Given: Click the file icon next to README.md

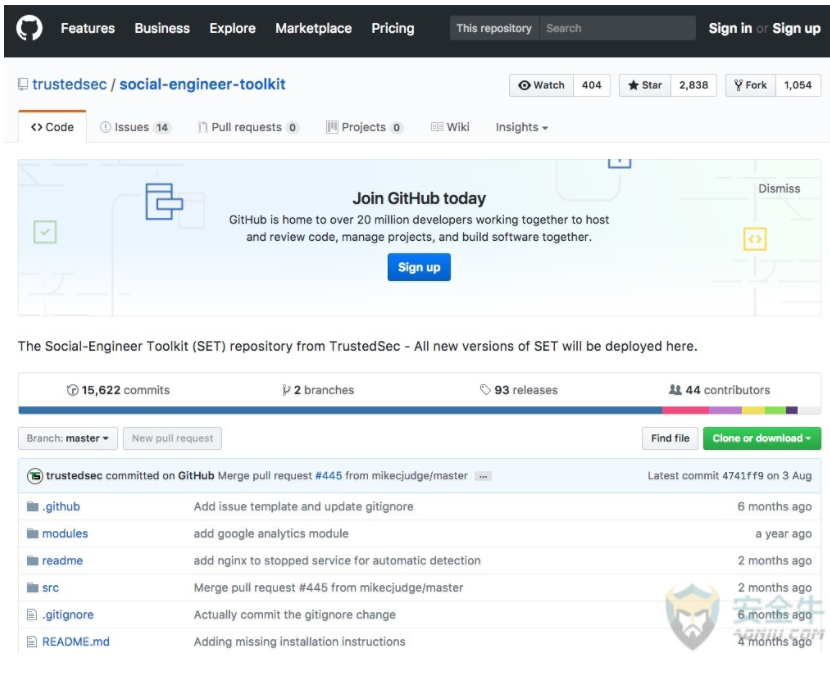Looking at the screenshot, I should point(32,642).
